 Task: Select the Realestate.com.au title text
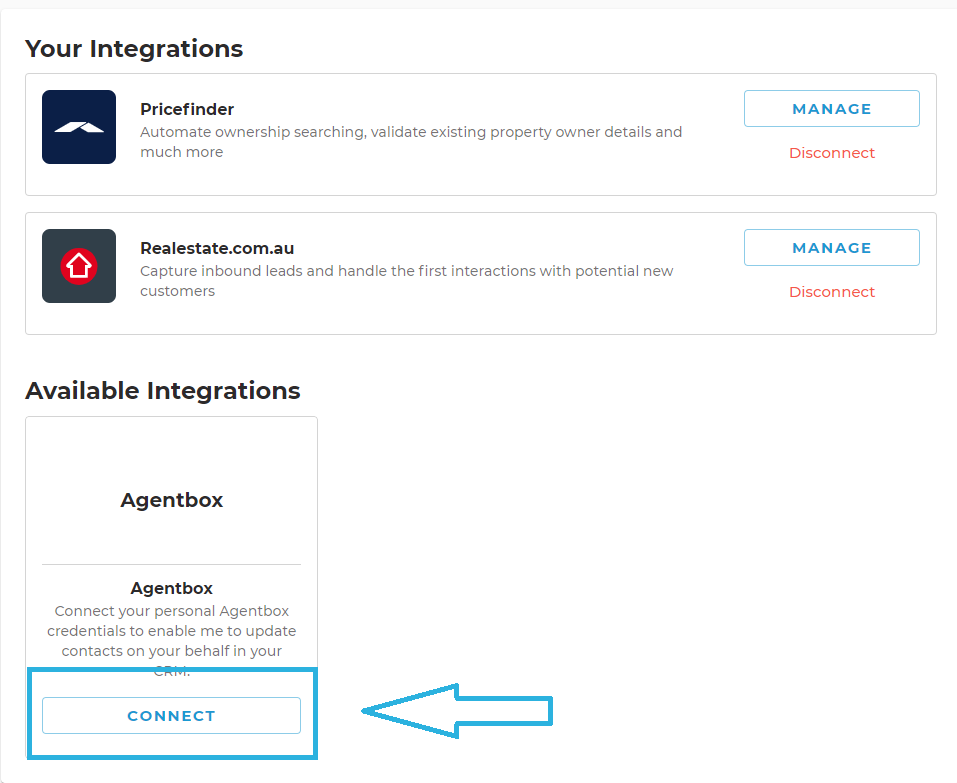217,248
